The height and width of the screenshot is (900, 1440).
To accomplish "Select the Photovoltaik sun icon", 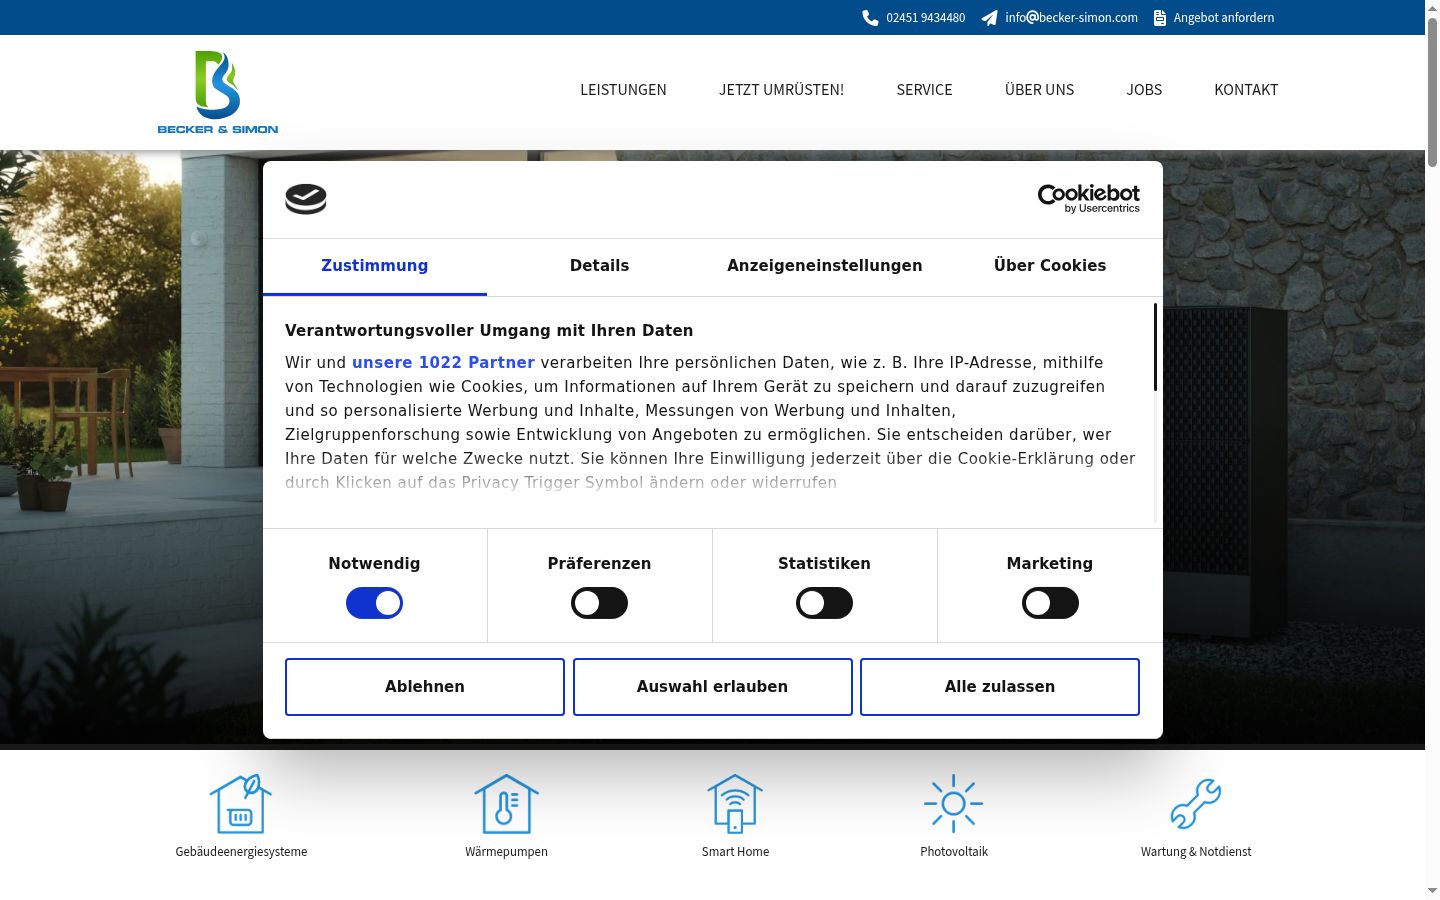I will tap(954, 803).
